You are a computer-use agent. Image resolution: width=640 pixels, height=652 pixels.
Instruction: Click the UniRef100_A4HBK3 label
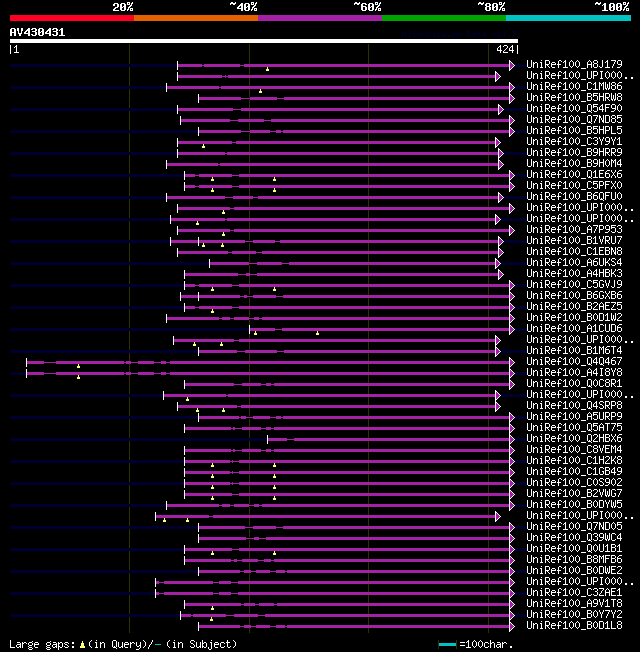[574, 274]
